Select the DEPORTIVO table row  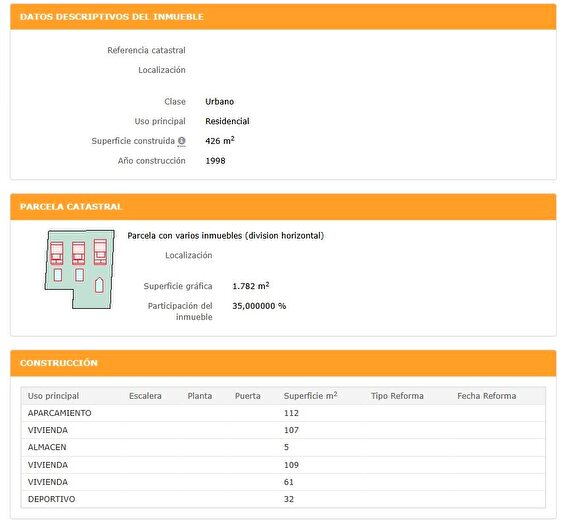283,499
